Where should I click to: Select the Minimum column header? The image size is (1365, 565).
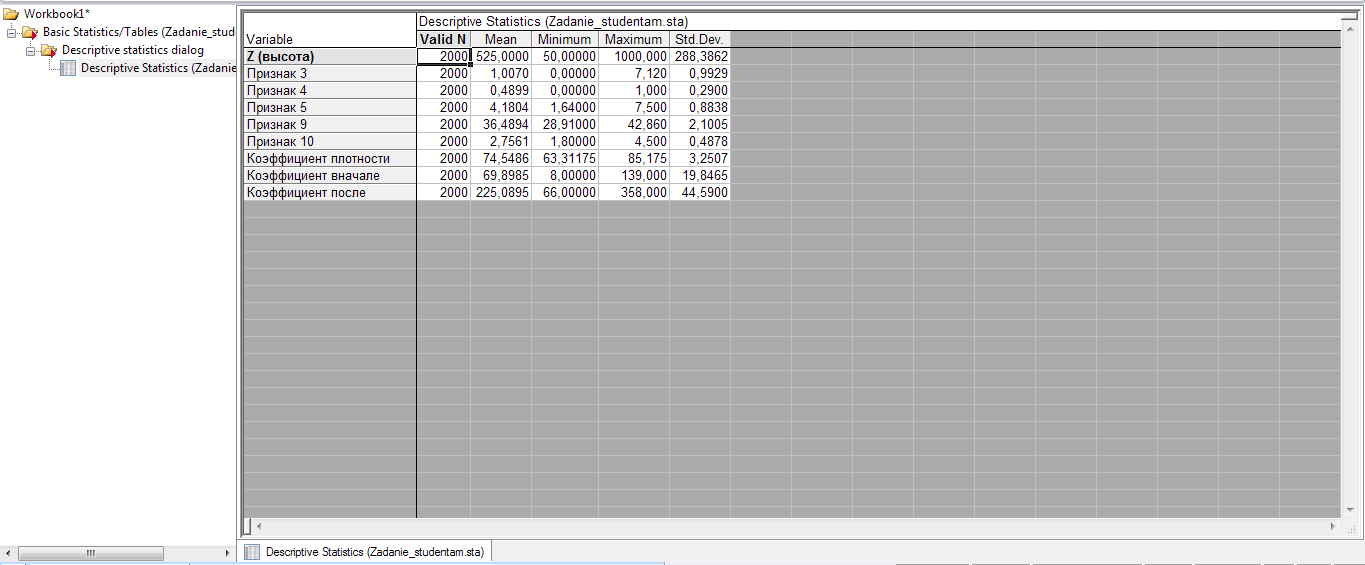[565, 39]
